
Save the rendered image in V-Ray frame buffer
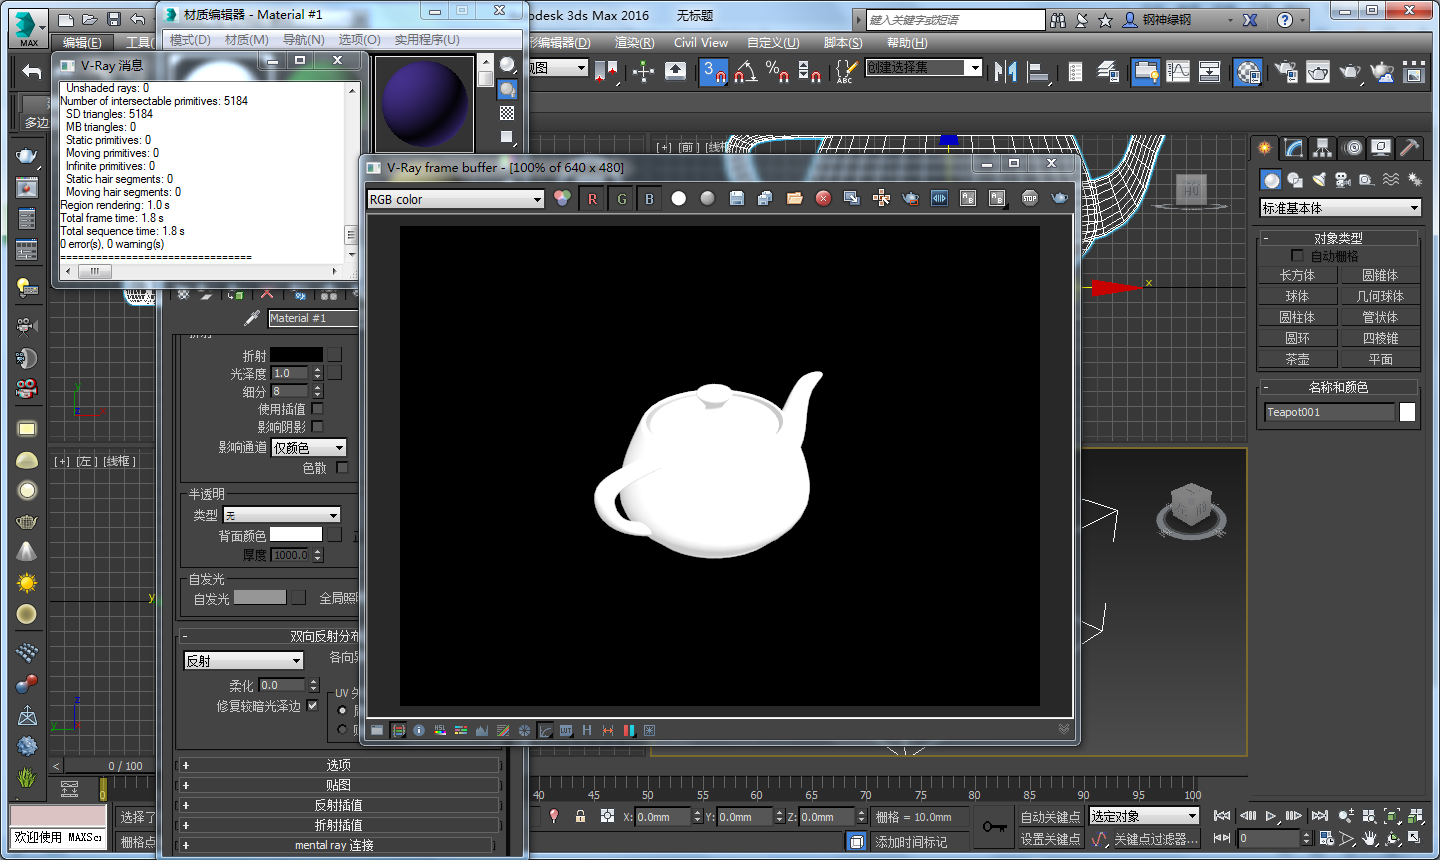tap(737, 199)
